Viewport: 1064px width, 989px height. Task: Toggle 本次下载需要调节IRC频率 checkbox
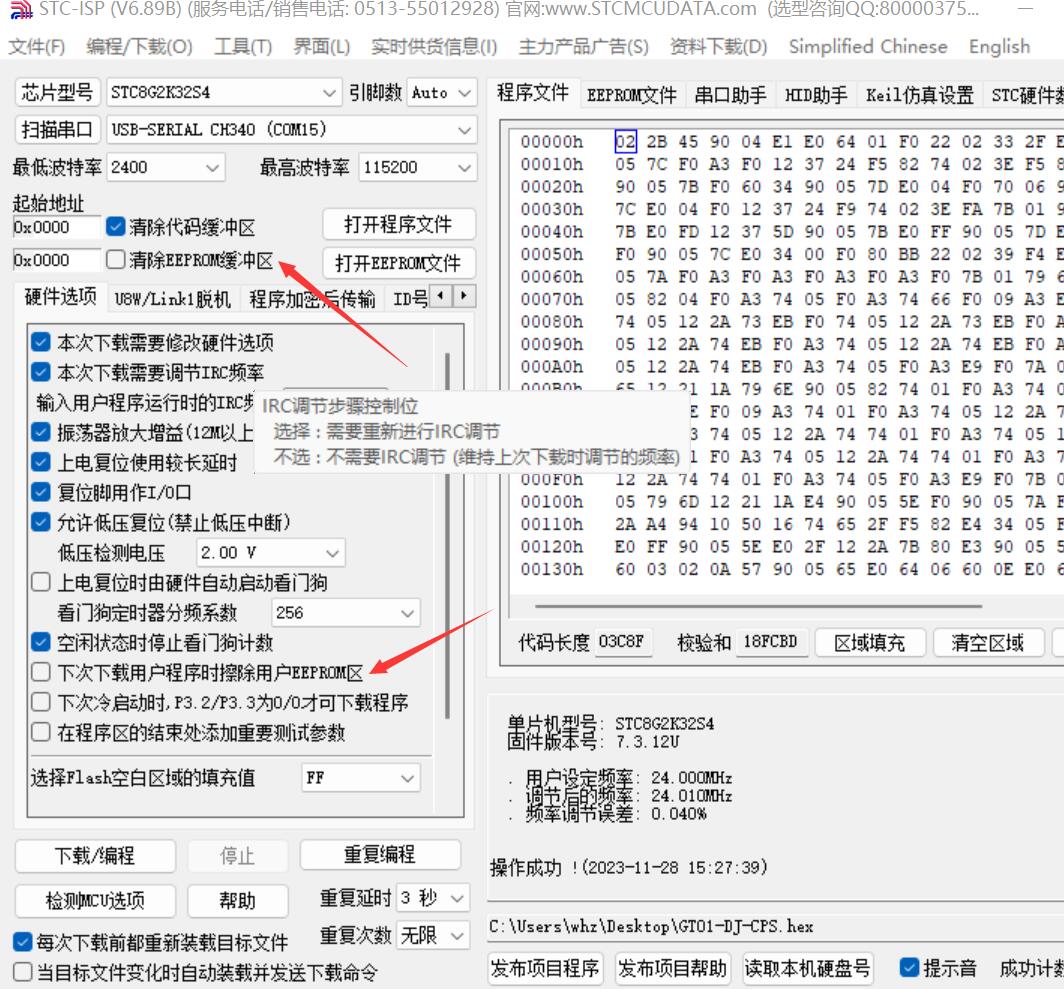pos(41,372)
